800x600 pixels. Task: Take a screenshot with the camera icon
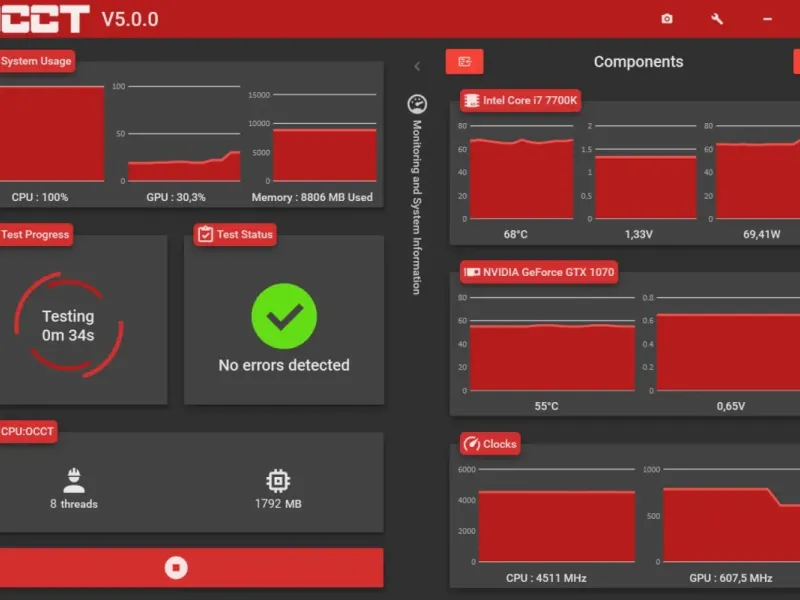click(x=666, y=19)
